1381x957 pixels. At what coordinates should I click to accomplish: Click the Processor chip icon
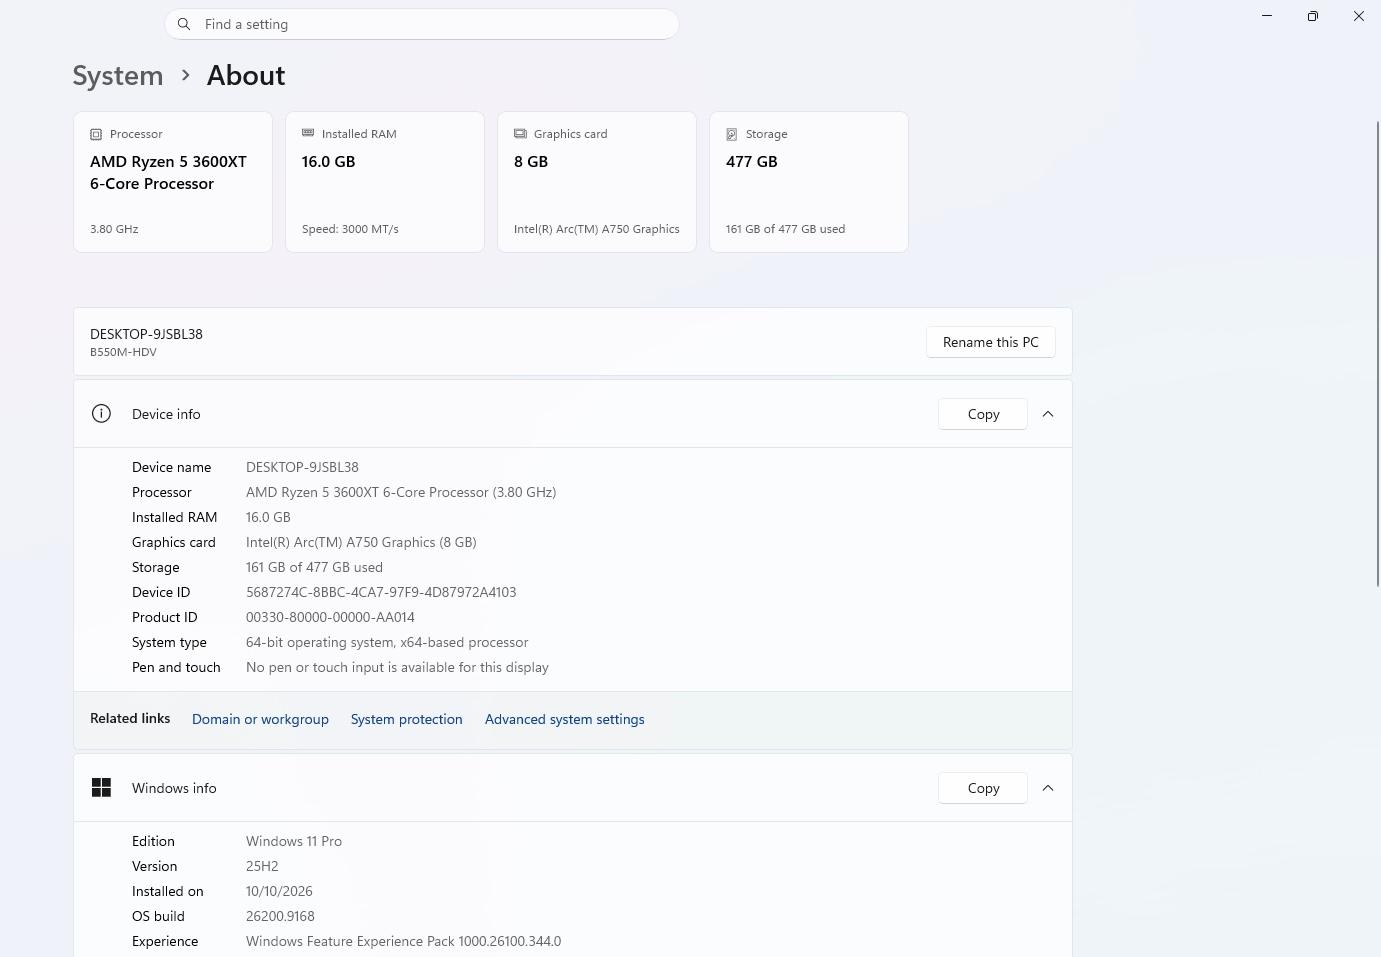point(96,134)
